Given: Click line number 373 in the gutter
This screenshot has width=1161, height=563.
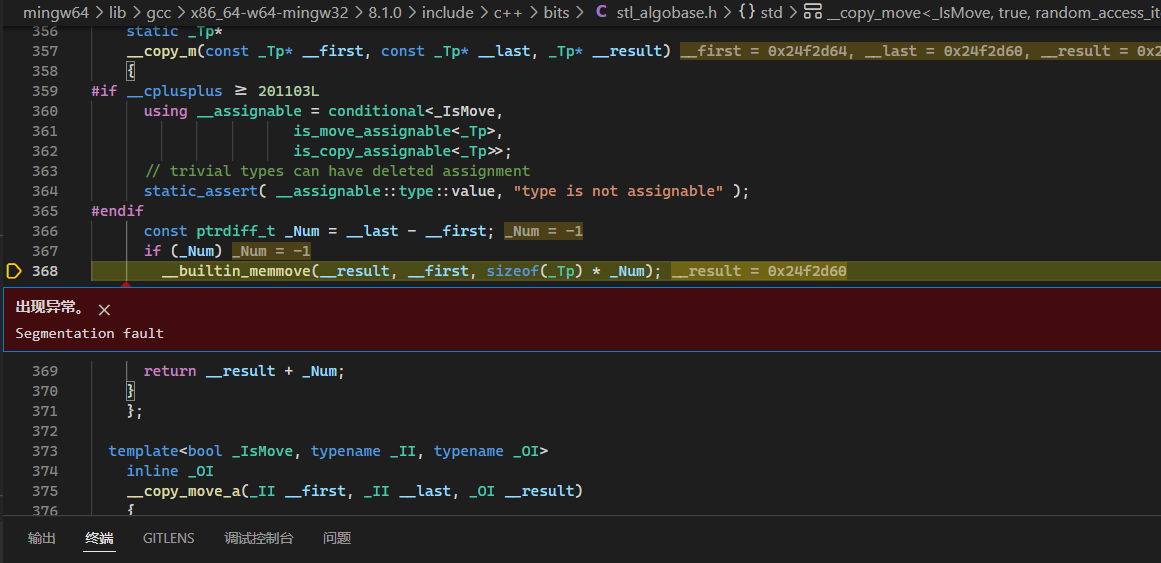Looking at the screenshot, I should [45, 450].
